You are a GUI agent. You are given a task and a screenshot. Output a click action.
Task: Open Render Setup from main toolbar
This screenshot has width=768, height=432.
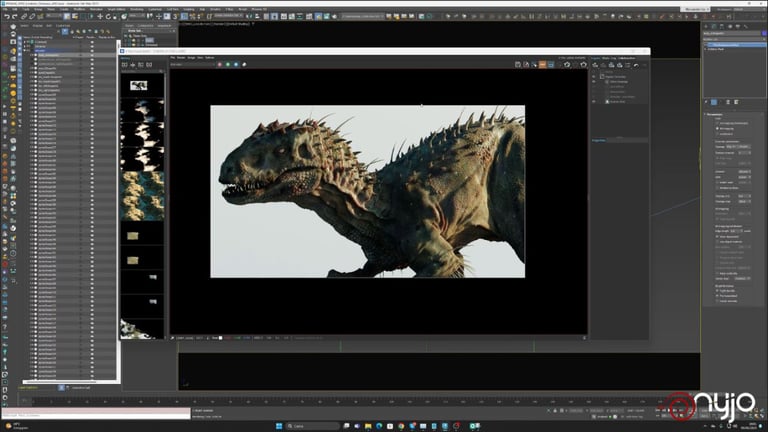tap(318, 17)
